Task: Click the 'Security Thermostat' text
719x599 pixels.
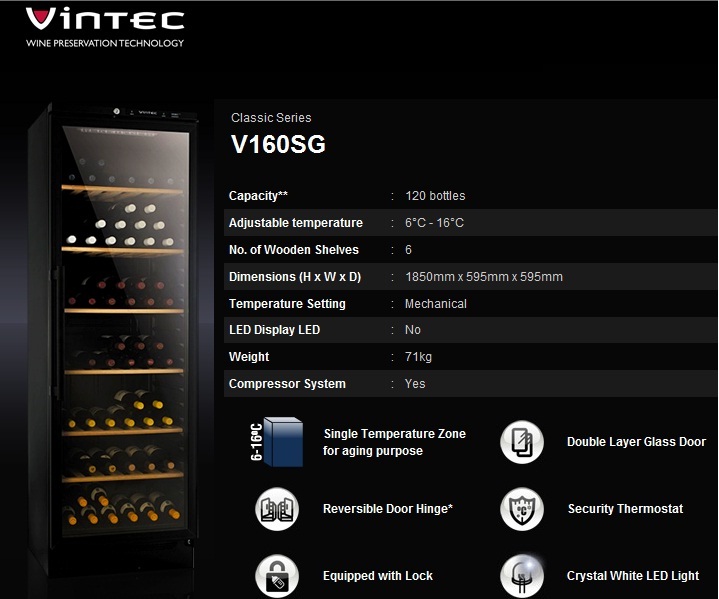Action: click(x=625, y=509)
